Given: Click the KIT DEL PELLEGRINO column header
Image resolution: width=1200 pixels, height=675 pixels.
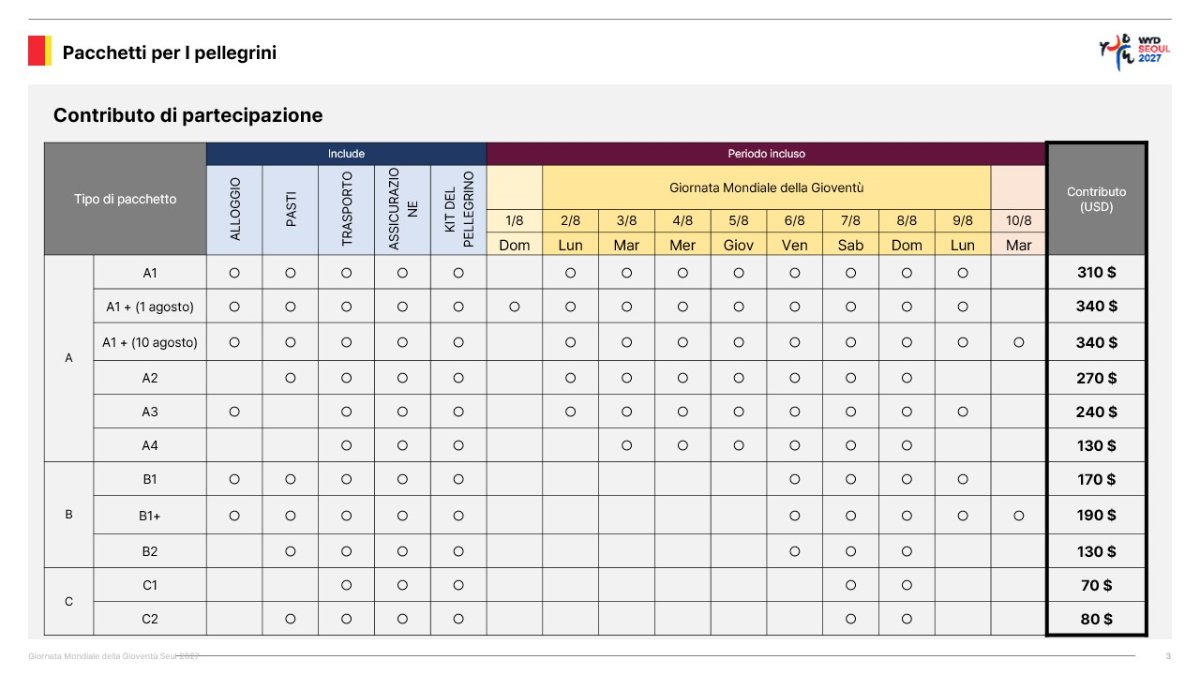Looking at the screenshot, I should [458, 209].
